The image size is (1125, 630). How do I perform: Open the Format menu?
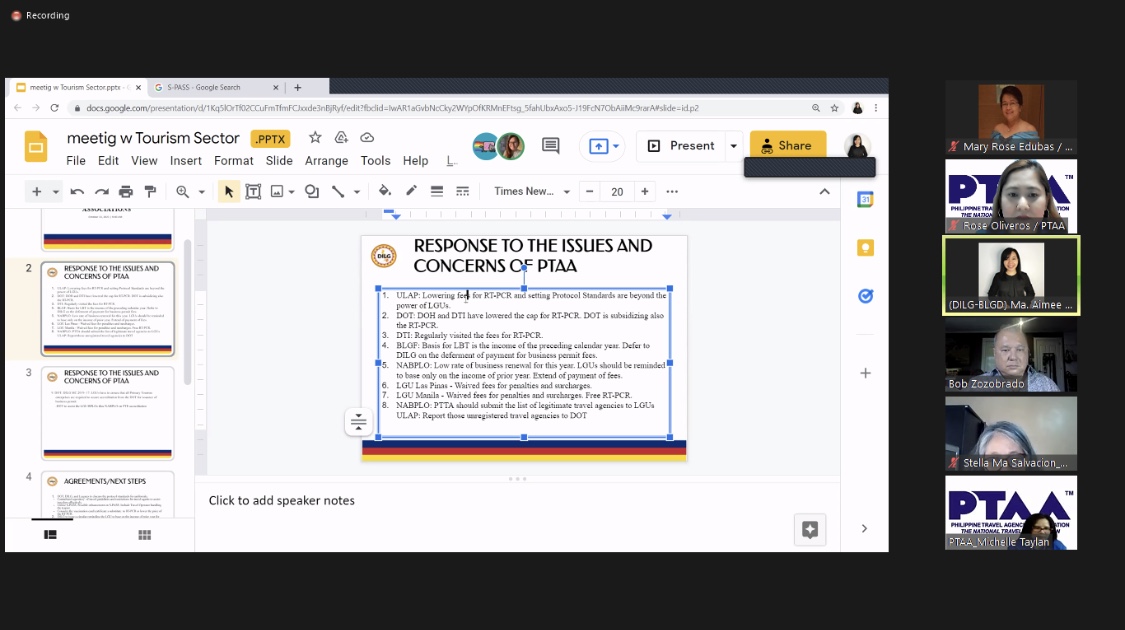pyautogui.click(x=234, y=161)
